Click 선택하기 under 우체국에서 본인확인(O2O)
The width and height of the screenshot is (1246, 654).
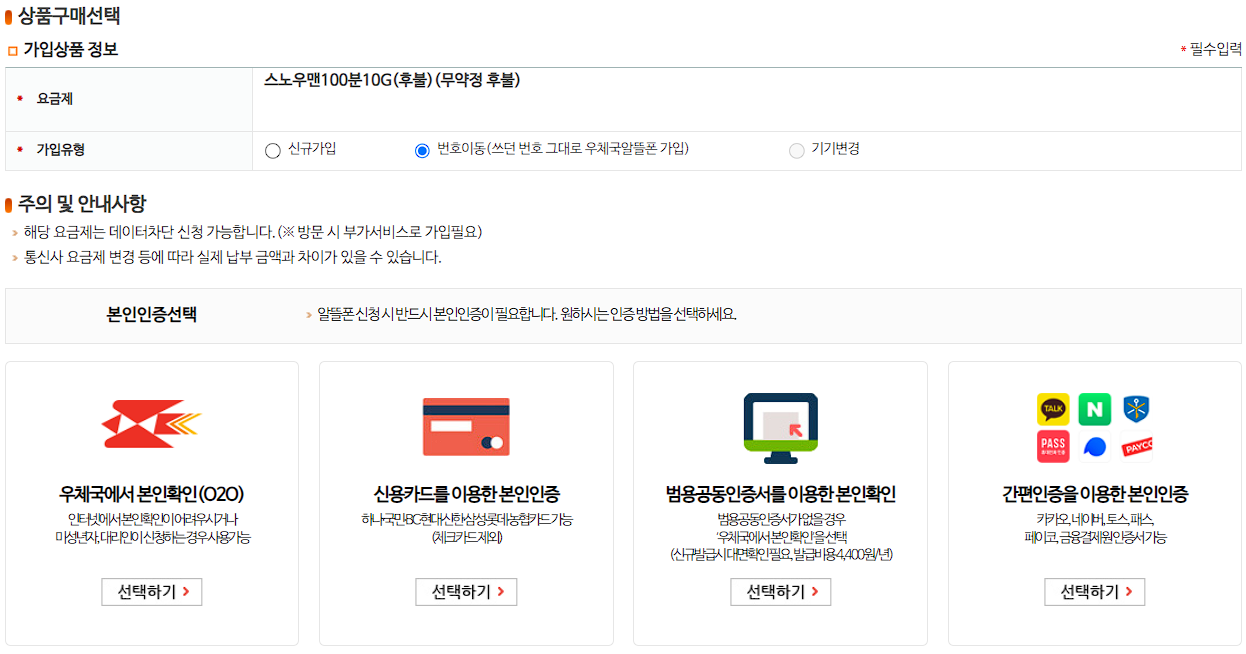point(151,591)
